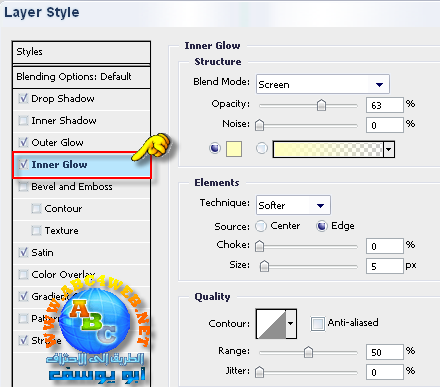
Task: Enable the Bevel and Emboss checkbox
Action: pos(23,187)
